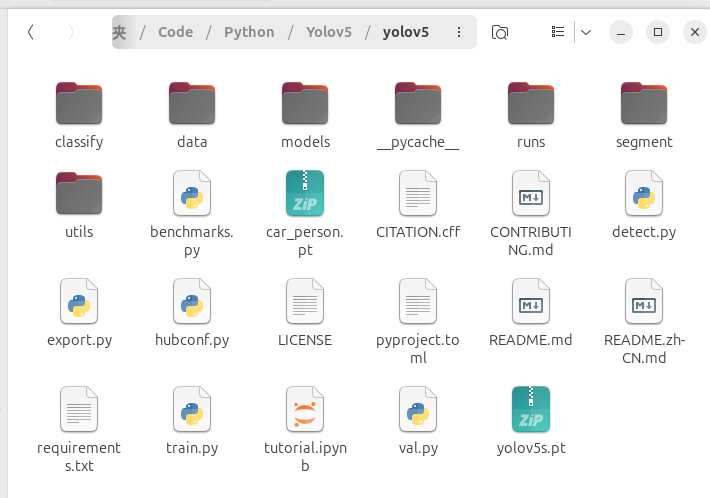710x498 pixels.
Task: Select the detect.py Python file icon
Action: pos(644,193)
